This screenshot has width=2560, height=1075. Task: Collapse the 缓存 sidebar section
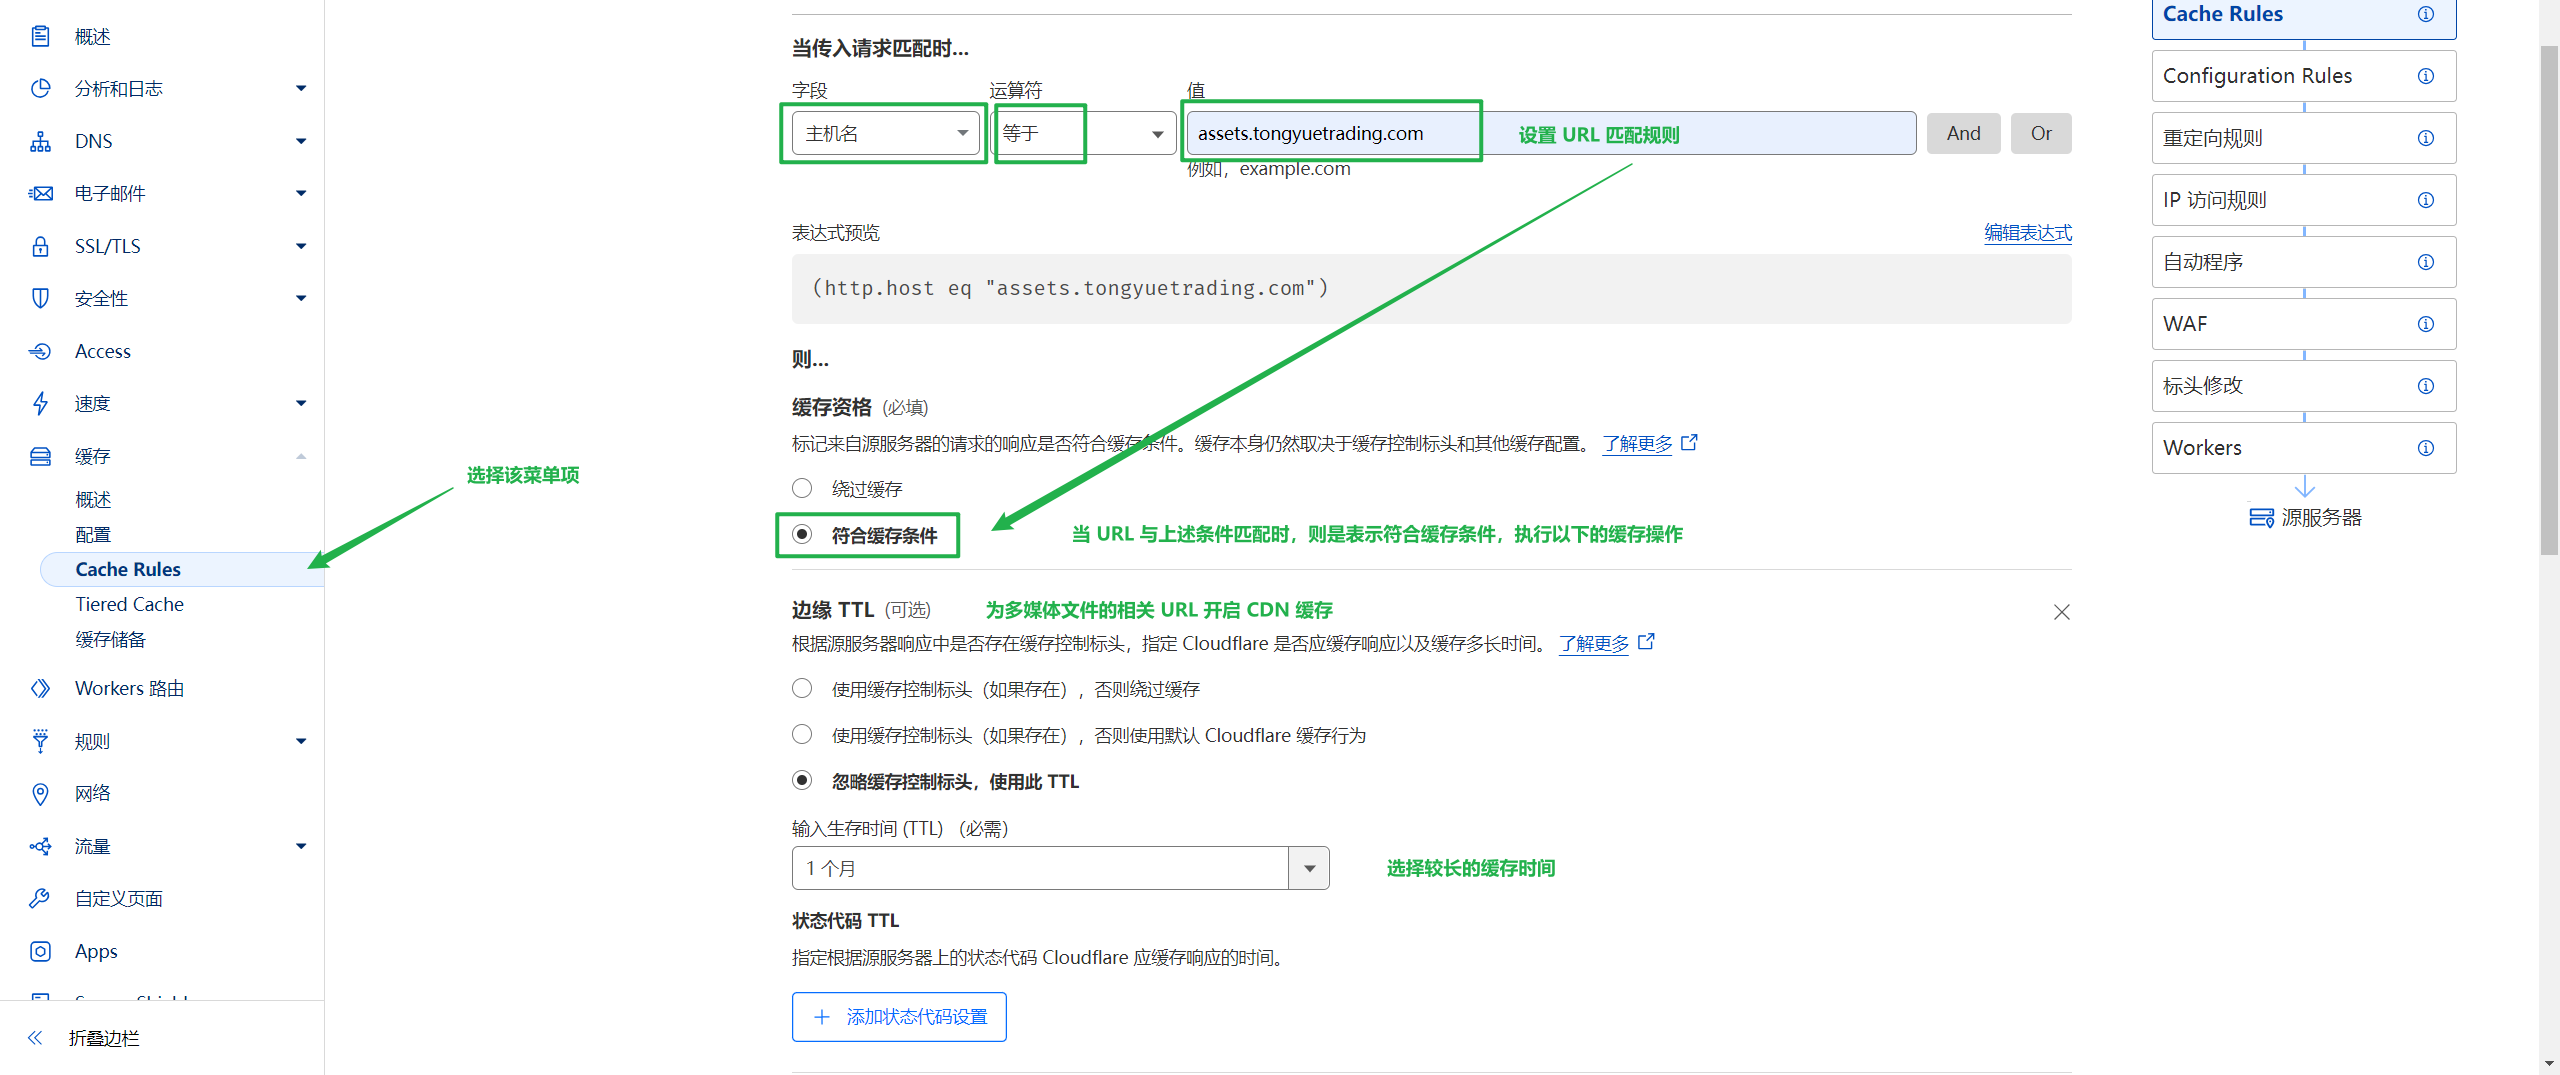[301, 456]
